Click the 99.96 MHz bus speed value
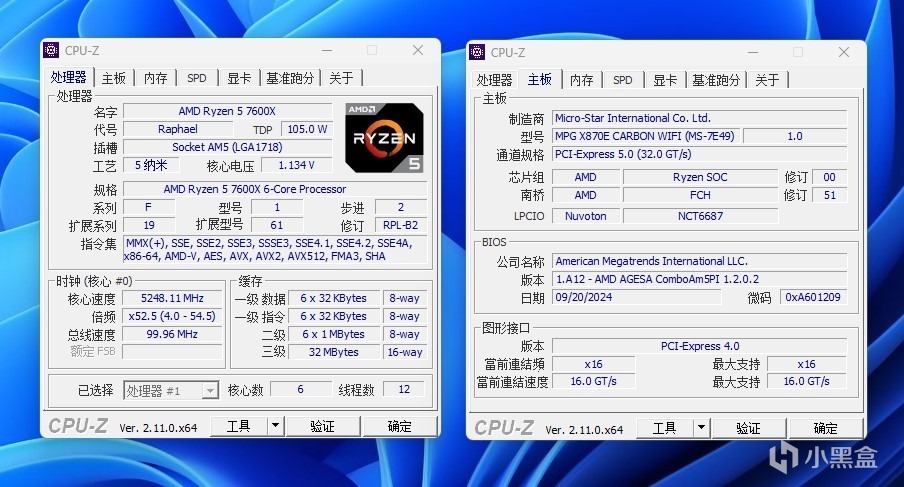This screenshot has width=904, height=487. click(x=172, y=334)
